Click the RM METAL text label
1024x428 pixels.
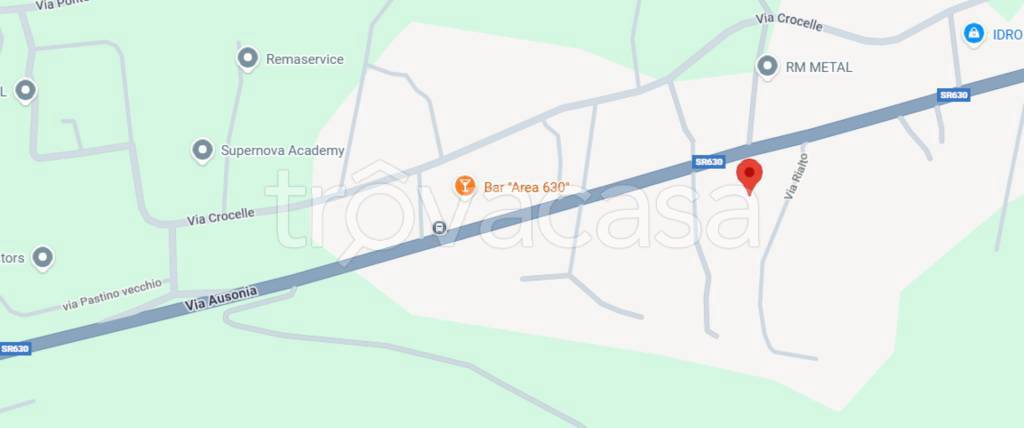pyautogui.click(x=818, y=67)
